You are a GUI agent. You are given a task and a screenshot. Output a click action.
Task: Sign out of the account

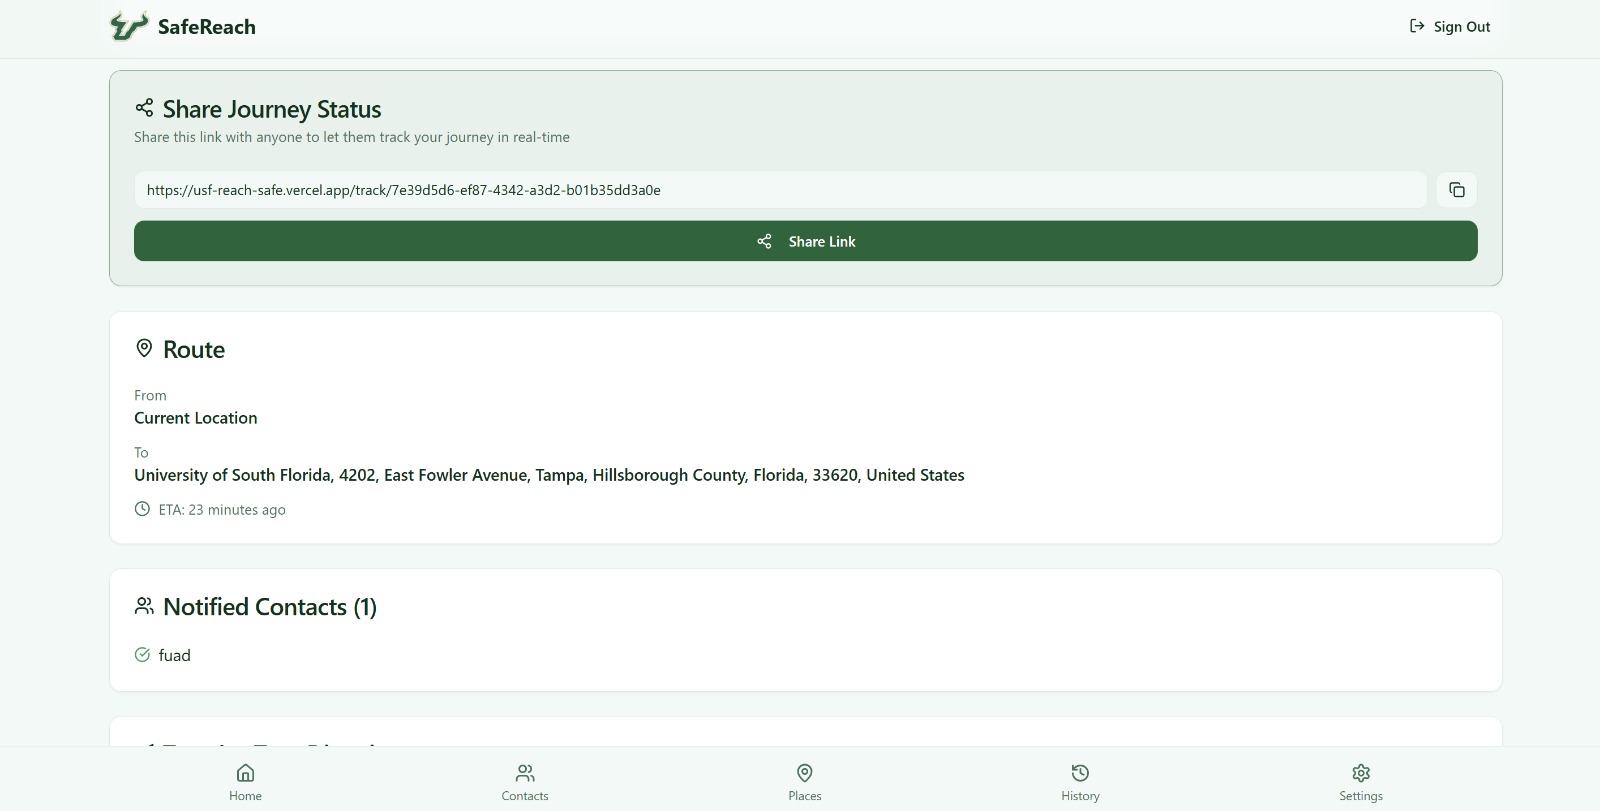(x=1450, y=27)
